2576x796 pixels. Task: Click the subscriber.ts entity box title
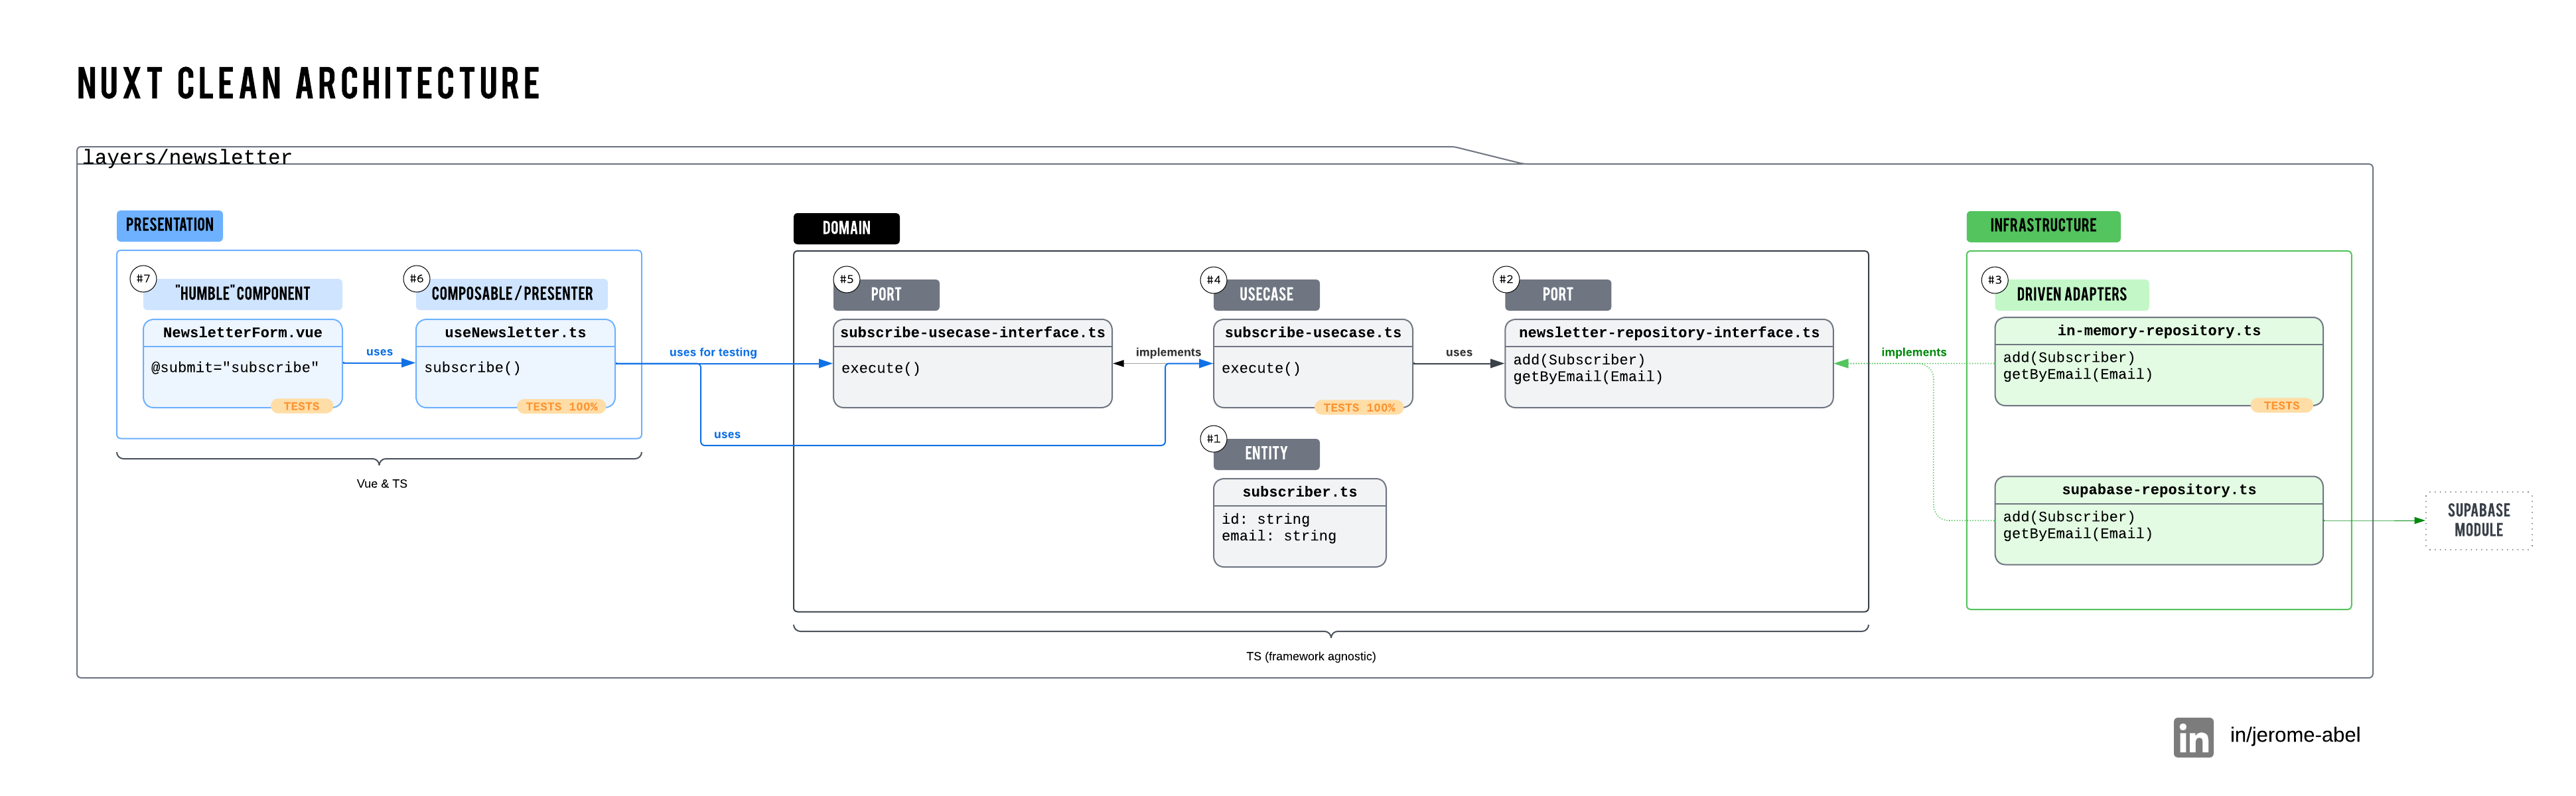pyautogui.click(x=1299, y=492)
